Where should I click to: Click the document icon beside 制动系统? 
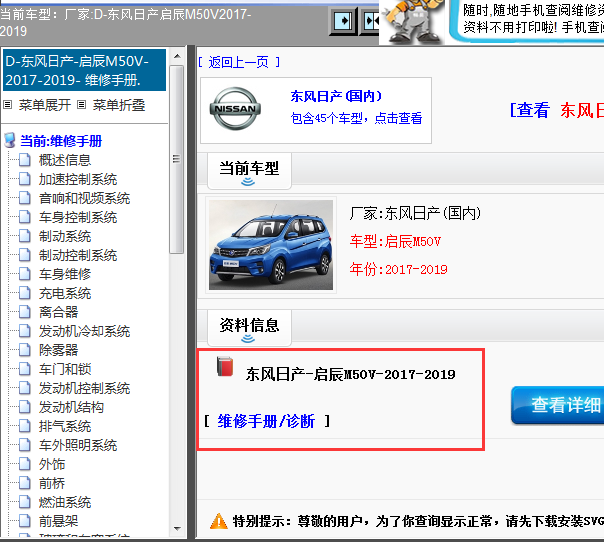pyautogui.click(x=25, y=236)
